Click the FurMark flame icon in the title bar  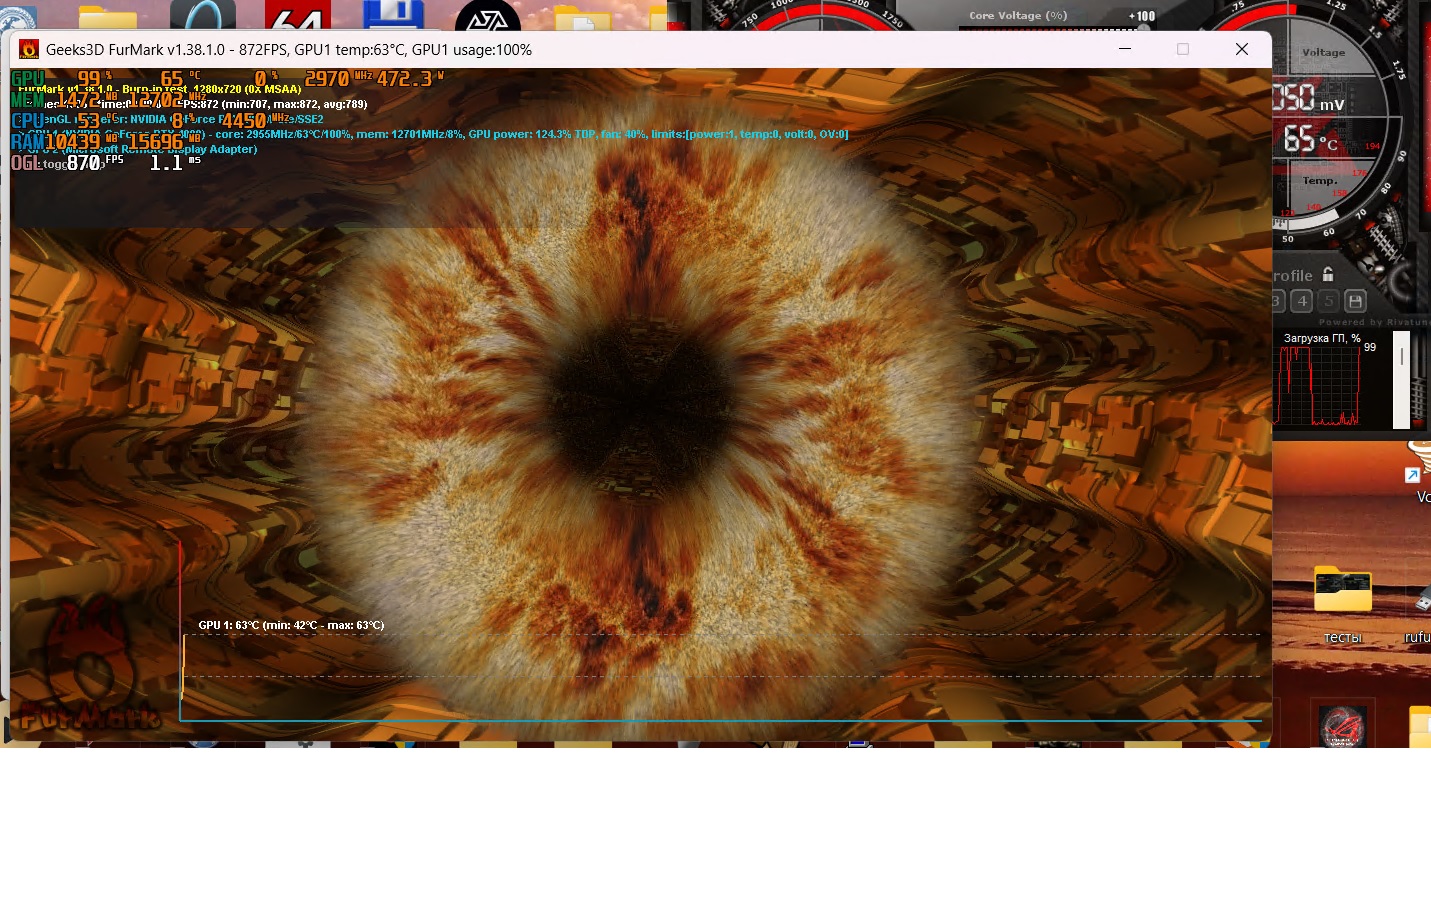(x=29, y=50)
